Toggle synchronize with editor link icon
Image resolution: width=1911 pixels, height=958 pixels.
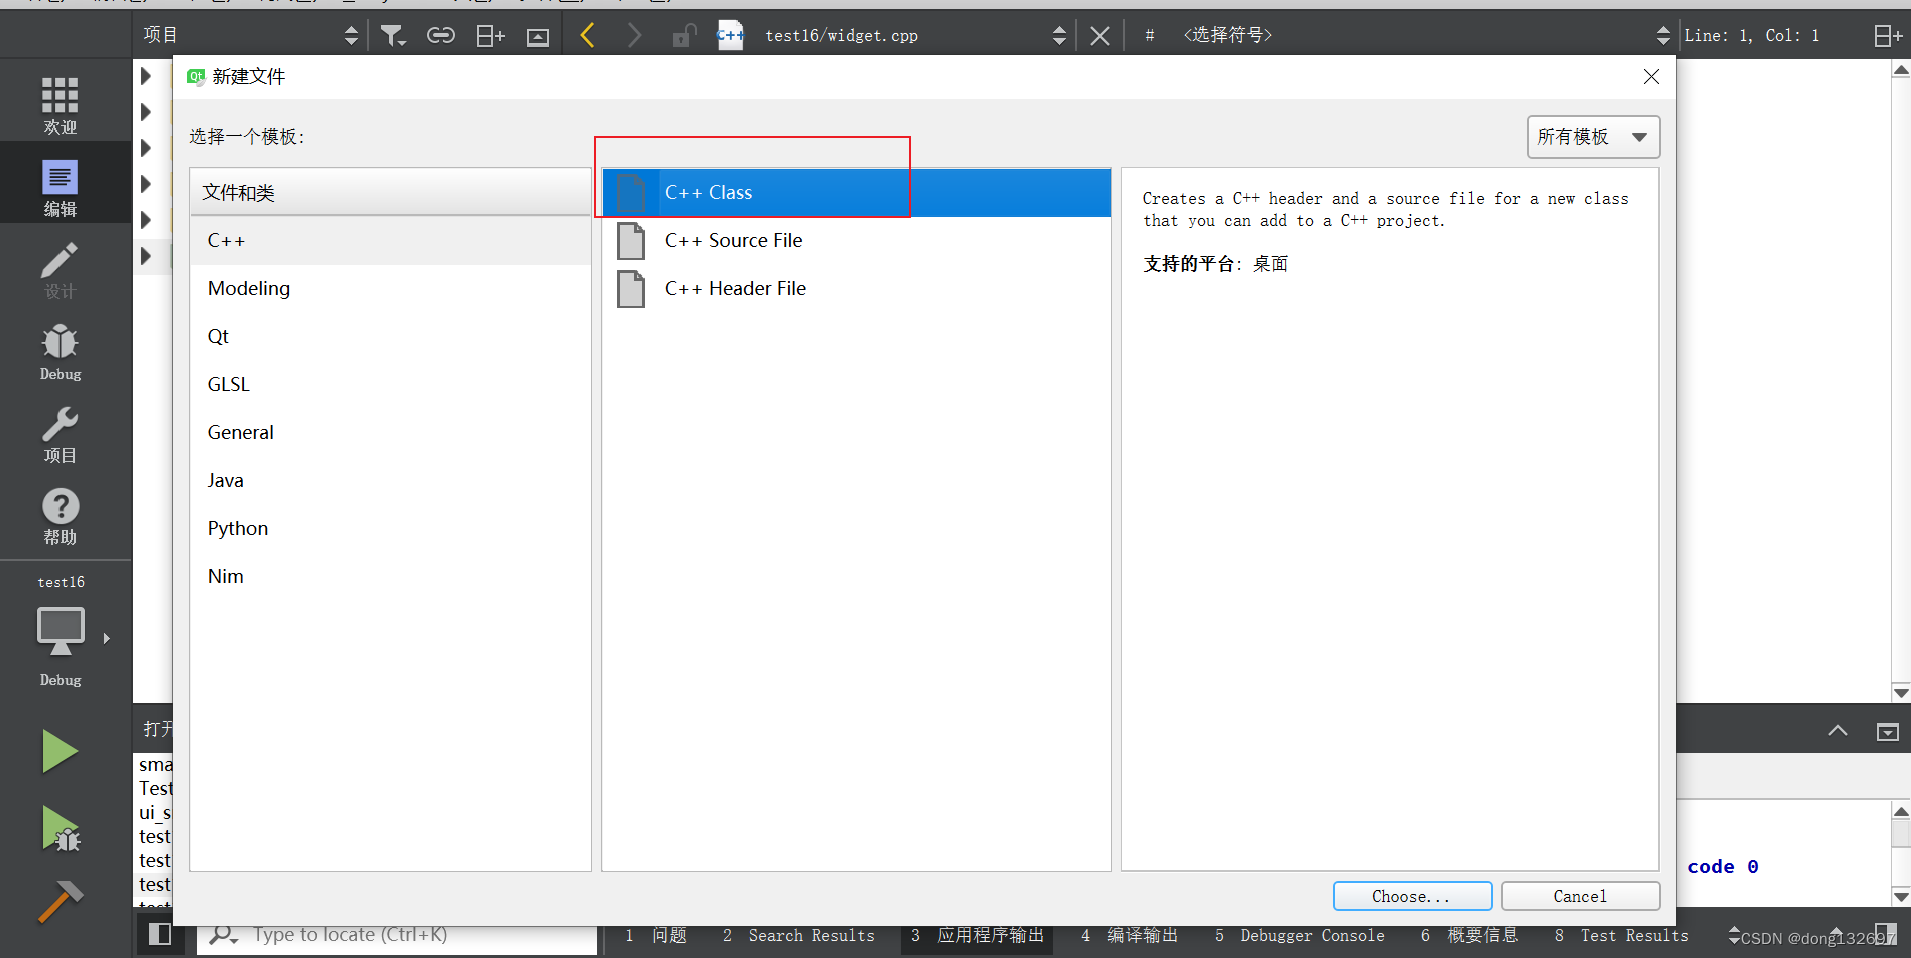point(441,36)
